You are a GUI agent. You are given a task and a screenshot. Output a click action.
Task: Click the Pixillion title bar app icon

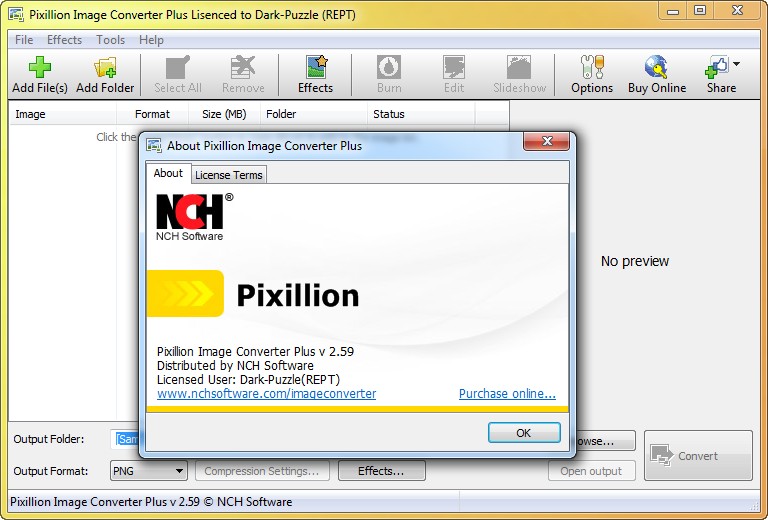tap(16, 14)
